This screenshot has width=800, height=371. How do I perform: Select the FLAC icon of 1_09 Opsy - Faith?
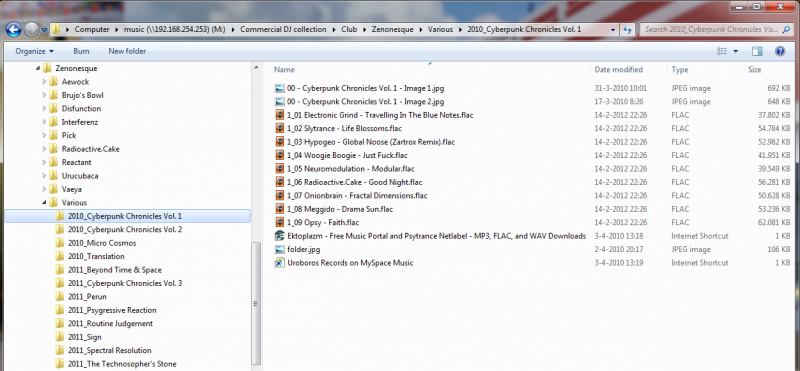[279, 222]
